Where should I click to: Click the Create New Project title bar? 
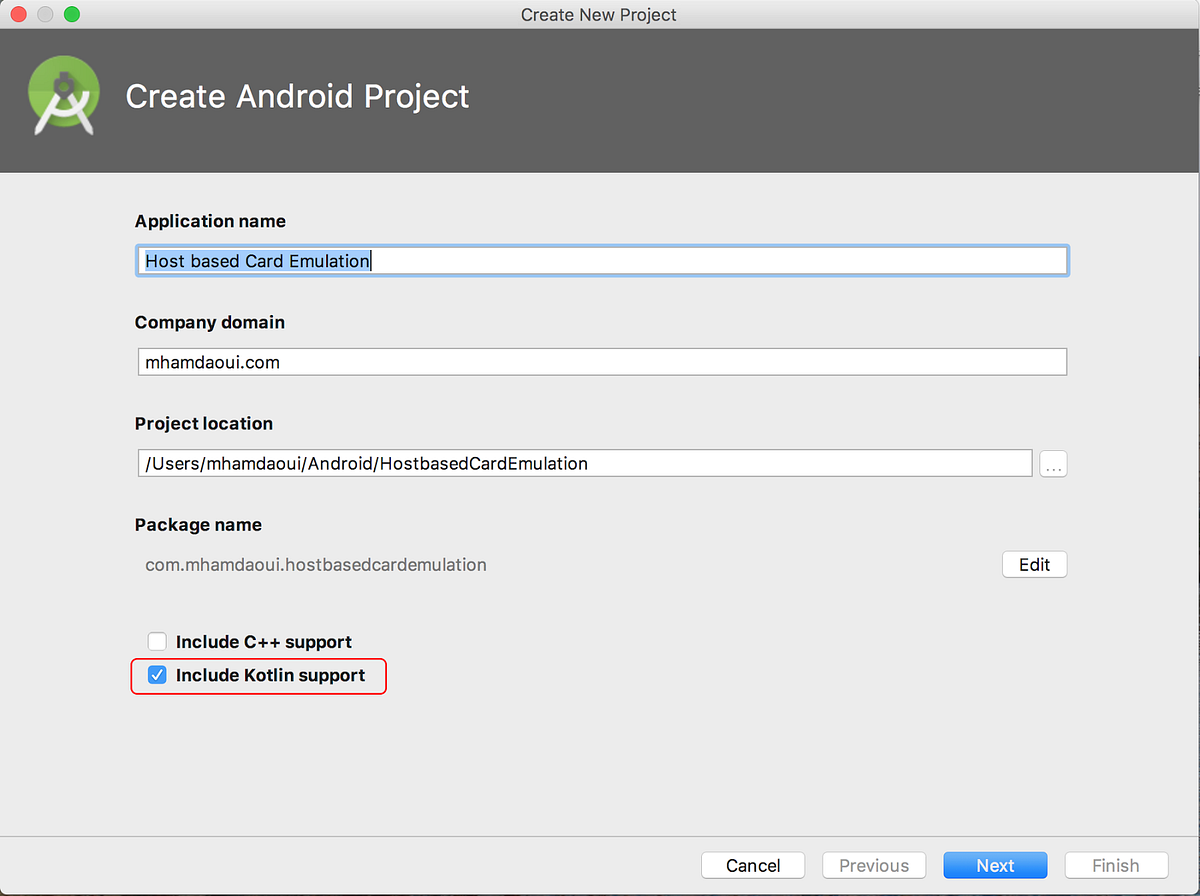pos(598,15)
